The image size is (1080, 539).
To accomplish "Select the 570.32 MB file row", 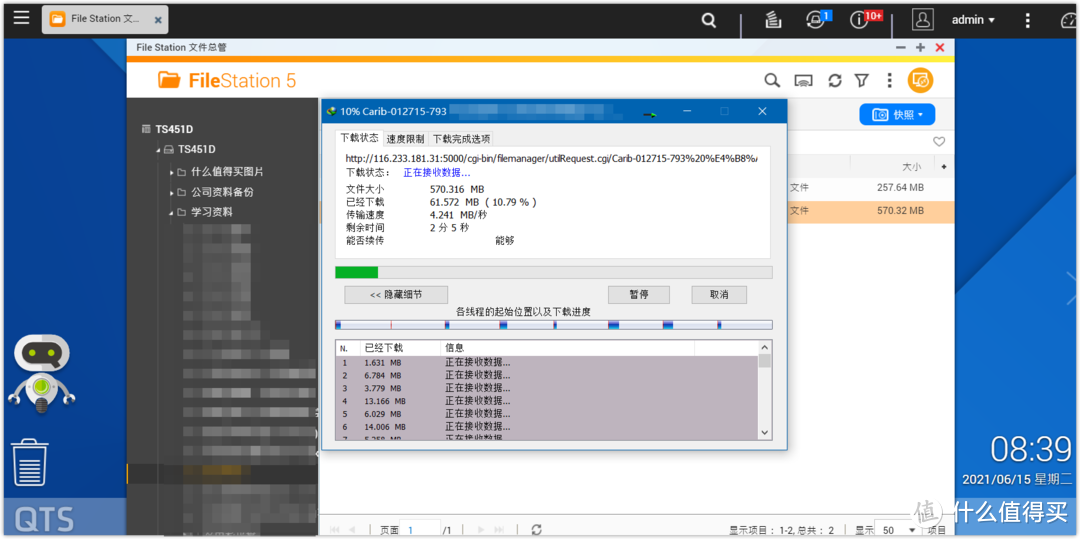I will pos(871,211).
